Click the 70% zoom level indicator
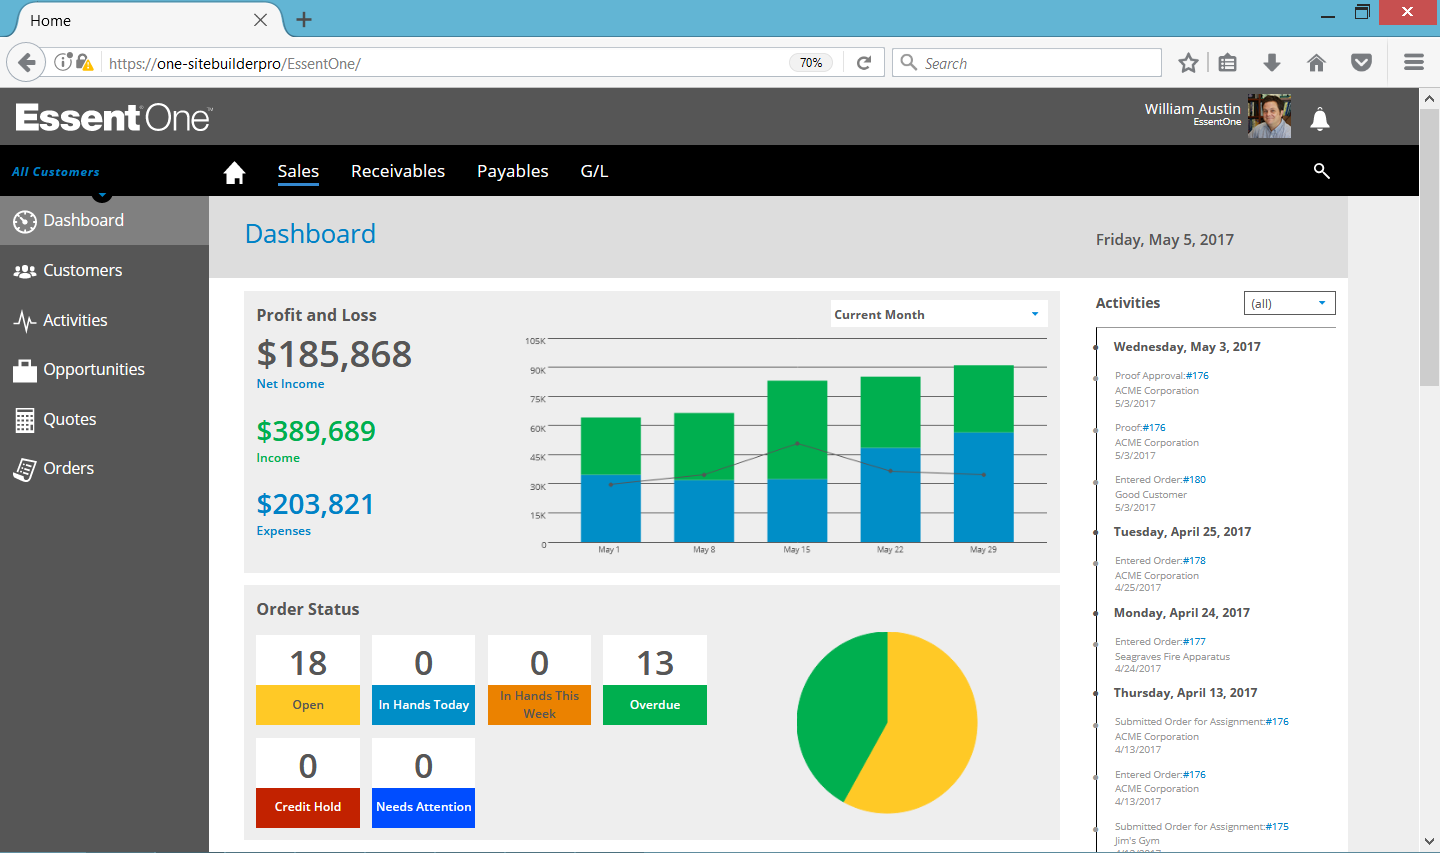Screen dimensions: 1440x853 click(x=811, y=63)
